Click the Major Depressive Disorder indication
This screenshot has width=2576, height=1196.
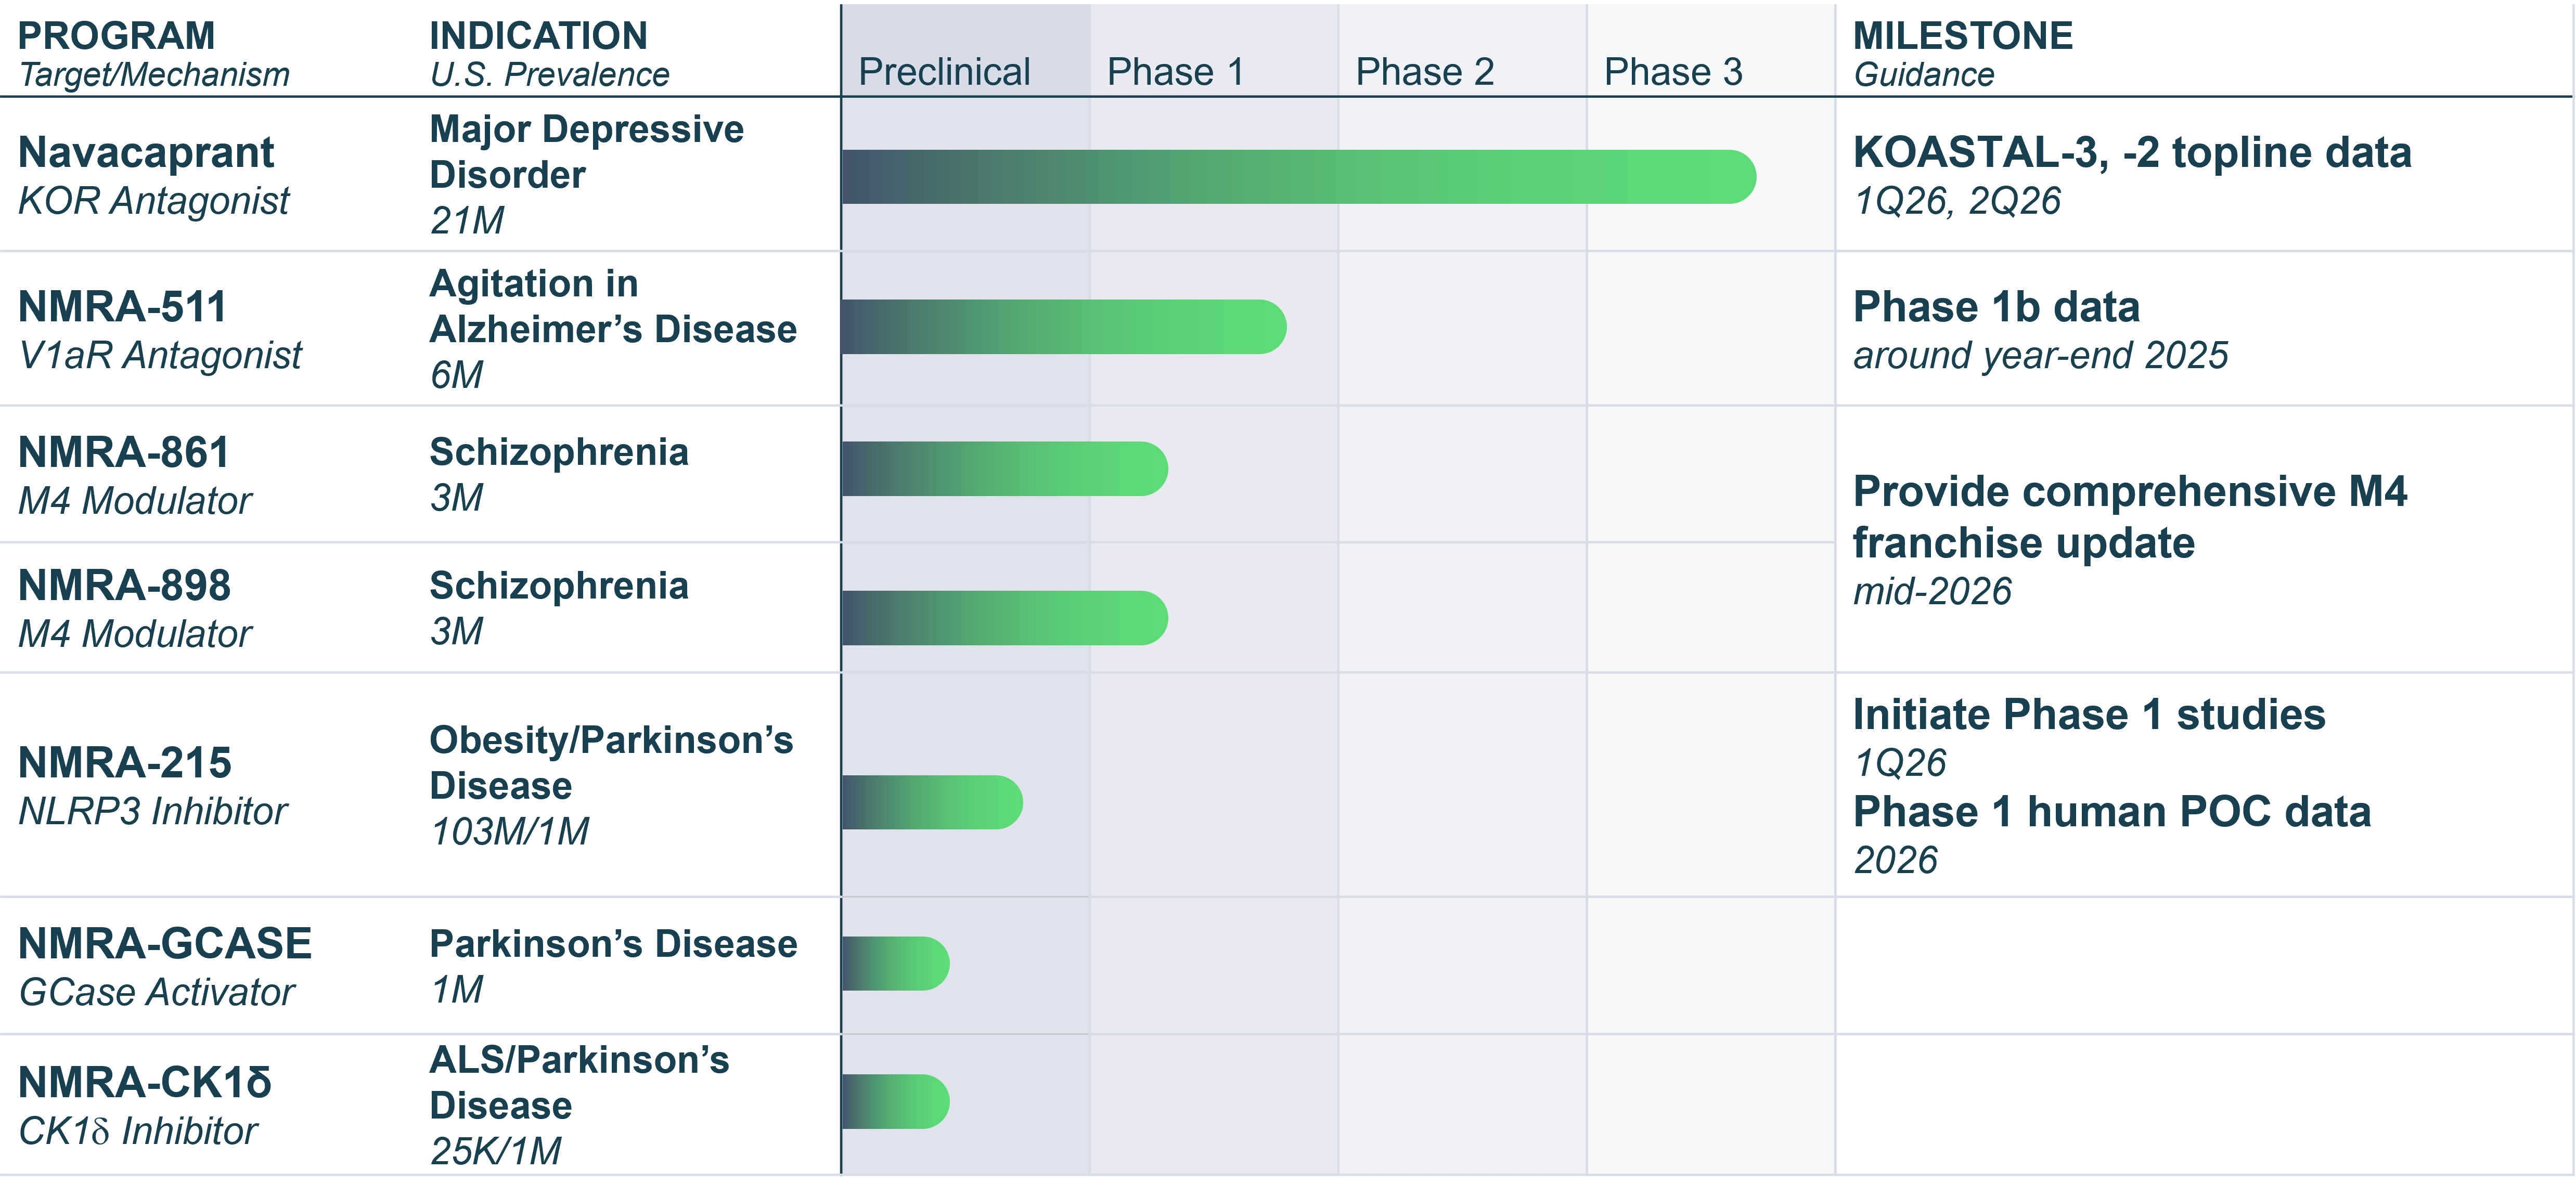pyautogui.click(x=586, y=152)
